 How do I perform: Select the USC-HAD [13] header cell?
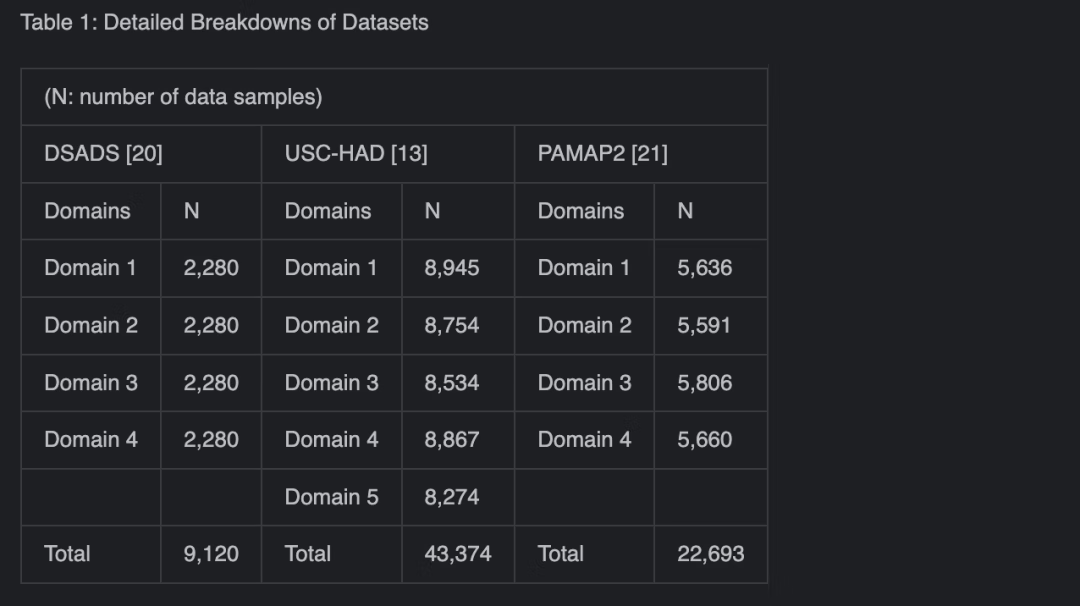click(356, 154)
